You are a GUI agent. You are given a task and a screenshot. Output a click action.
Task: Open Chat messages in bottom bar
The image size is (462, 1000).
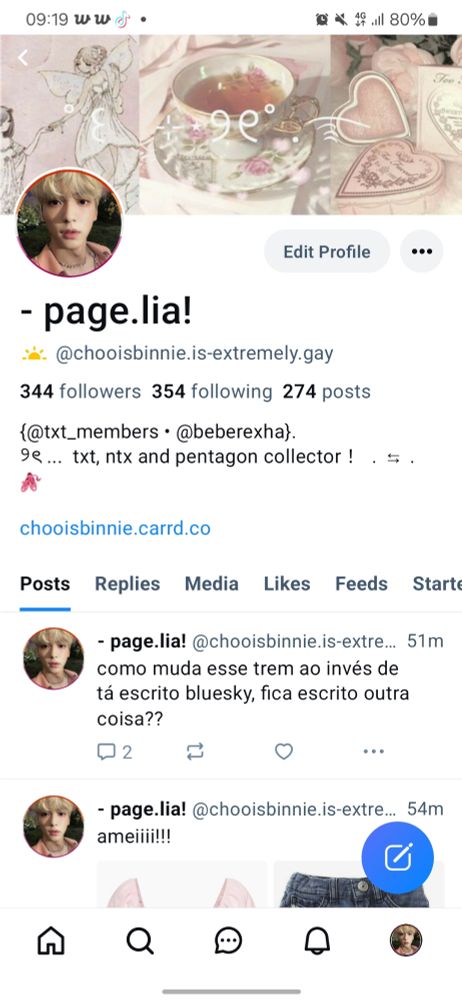(x=228, y=940)
